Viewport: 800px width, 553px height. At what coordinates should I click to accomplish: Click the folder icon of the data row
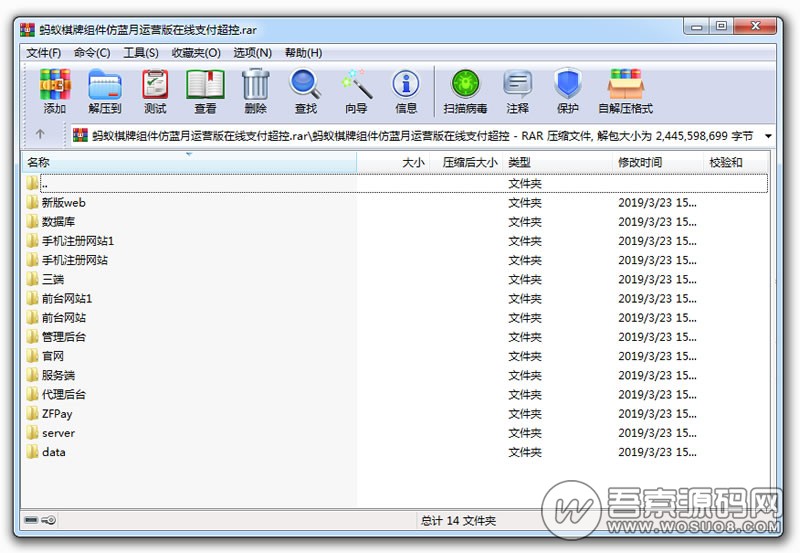(32, 451)
